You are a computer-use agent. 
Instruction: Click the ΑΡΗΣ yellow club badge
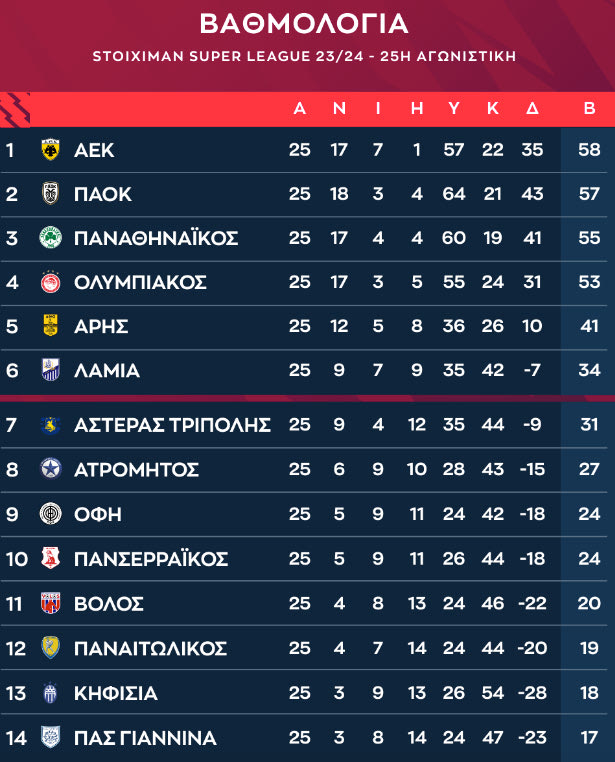pos(49,326)
